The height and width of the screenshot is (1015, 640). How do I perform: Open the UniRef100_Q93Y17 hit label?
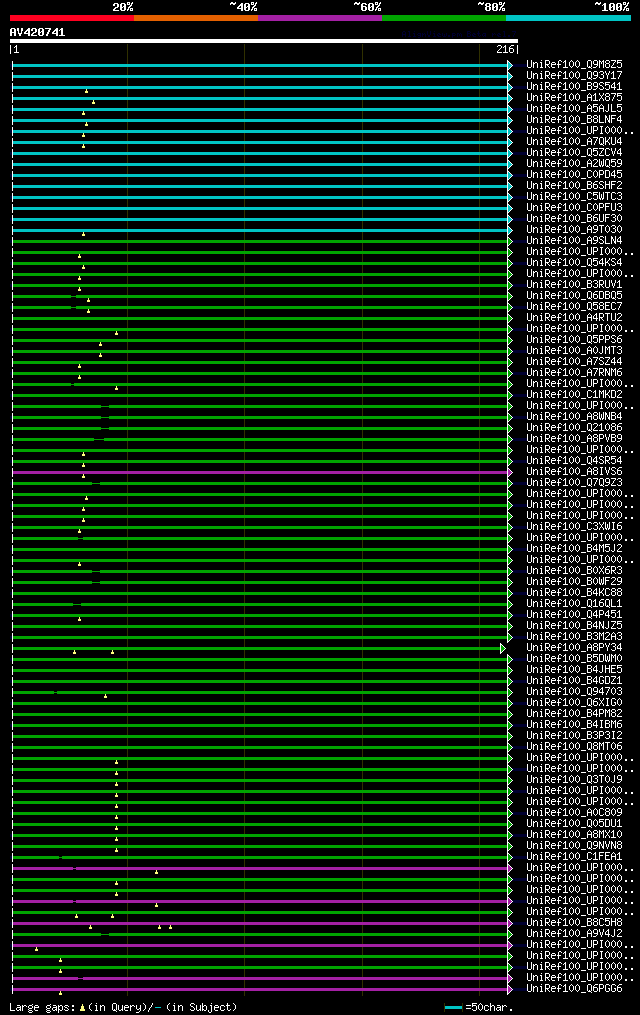tap(574, 76)
